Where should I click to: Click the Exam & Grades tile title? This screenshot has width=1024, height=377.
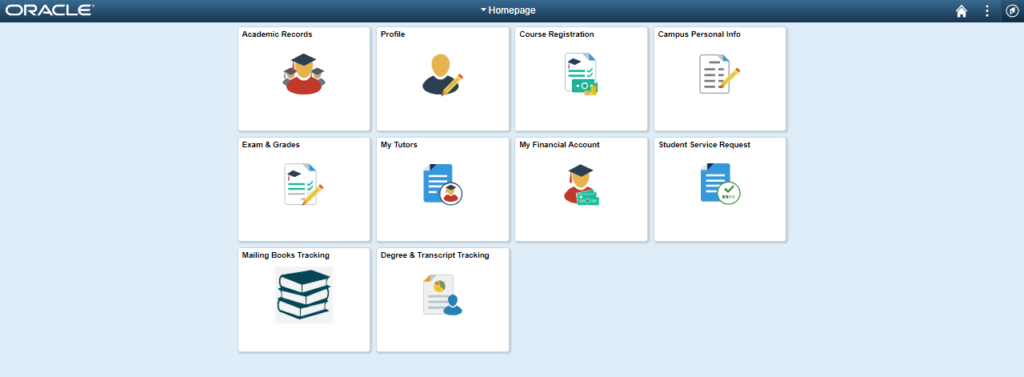pyautogui.click(x=271, y=144)
